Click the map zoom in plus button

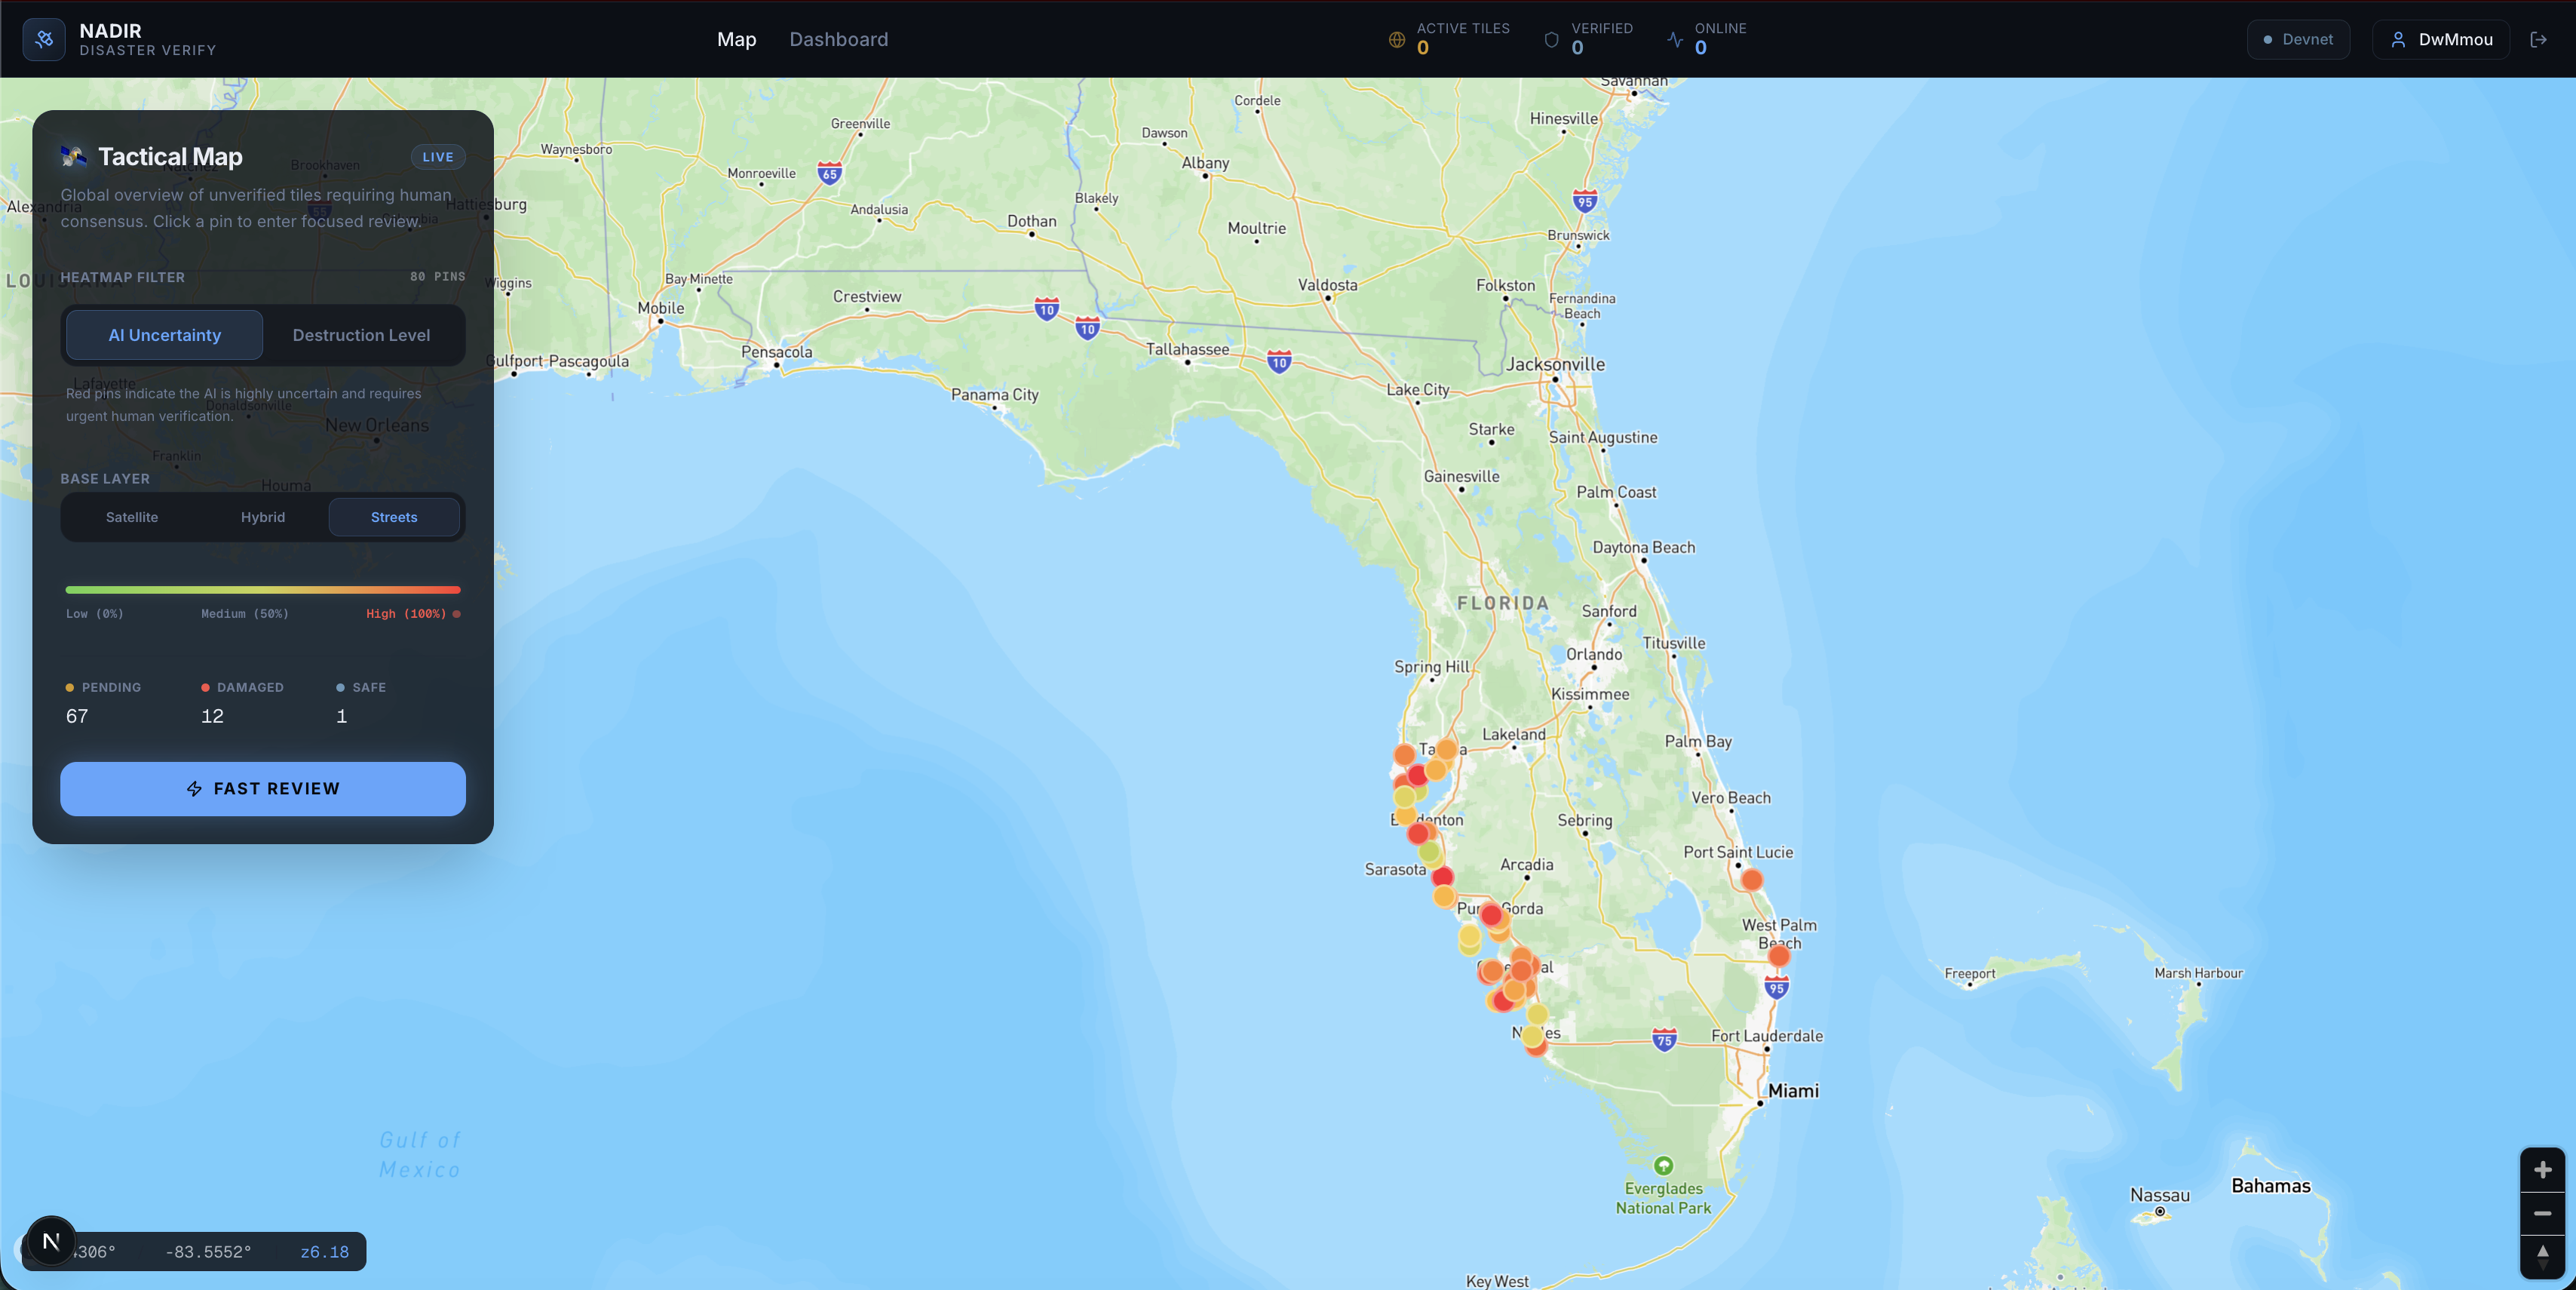pos(2542,1169)
